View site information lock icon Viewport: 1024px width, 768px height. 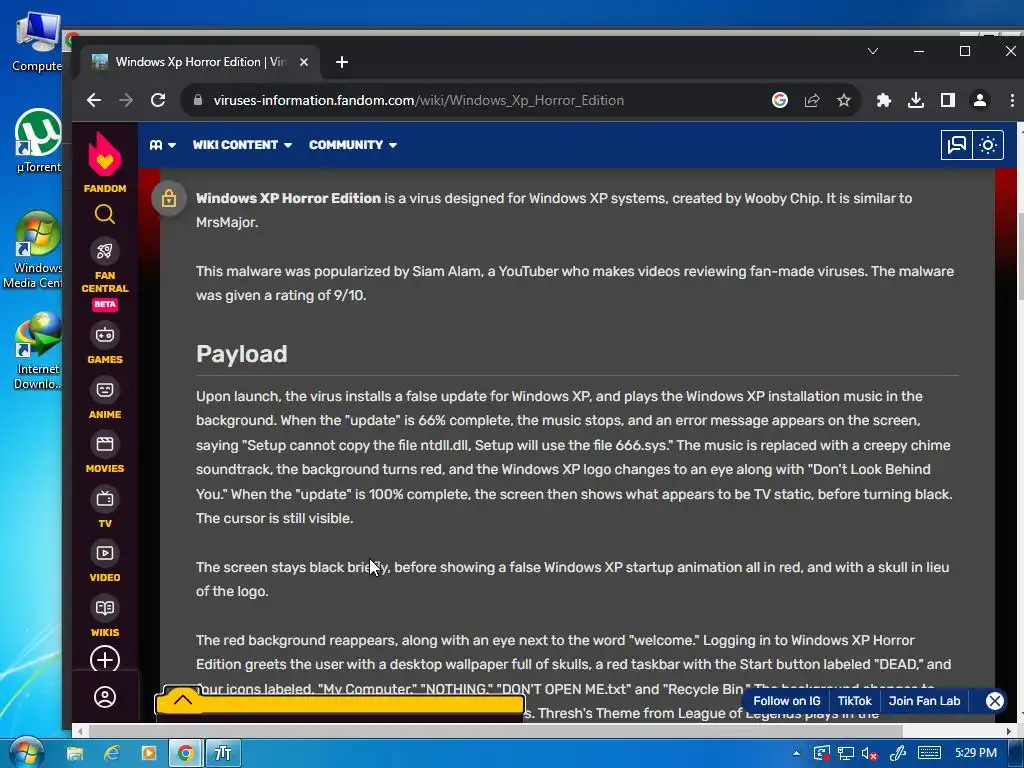pyautogui.click(x=199, y=100)
